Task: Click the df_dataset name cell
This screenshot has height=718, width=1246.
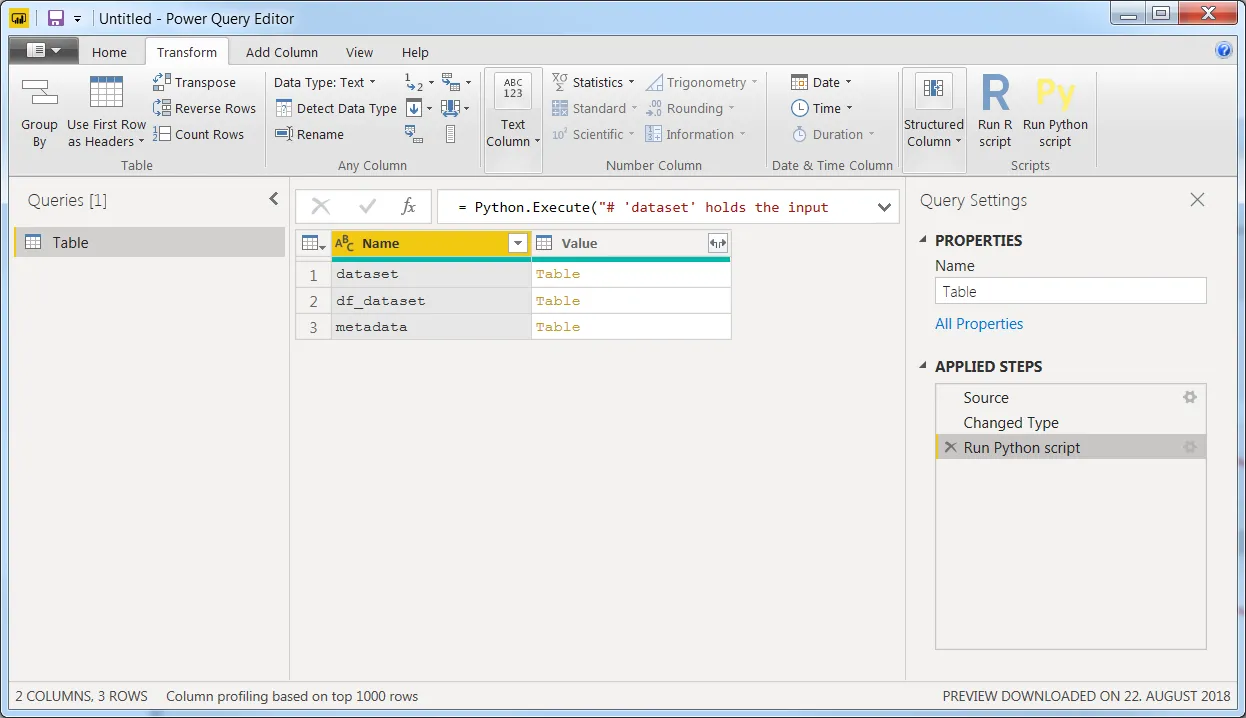Action: coord(431,300)
